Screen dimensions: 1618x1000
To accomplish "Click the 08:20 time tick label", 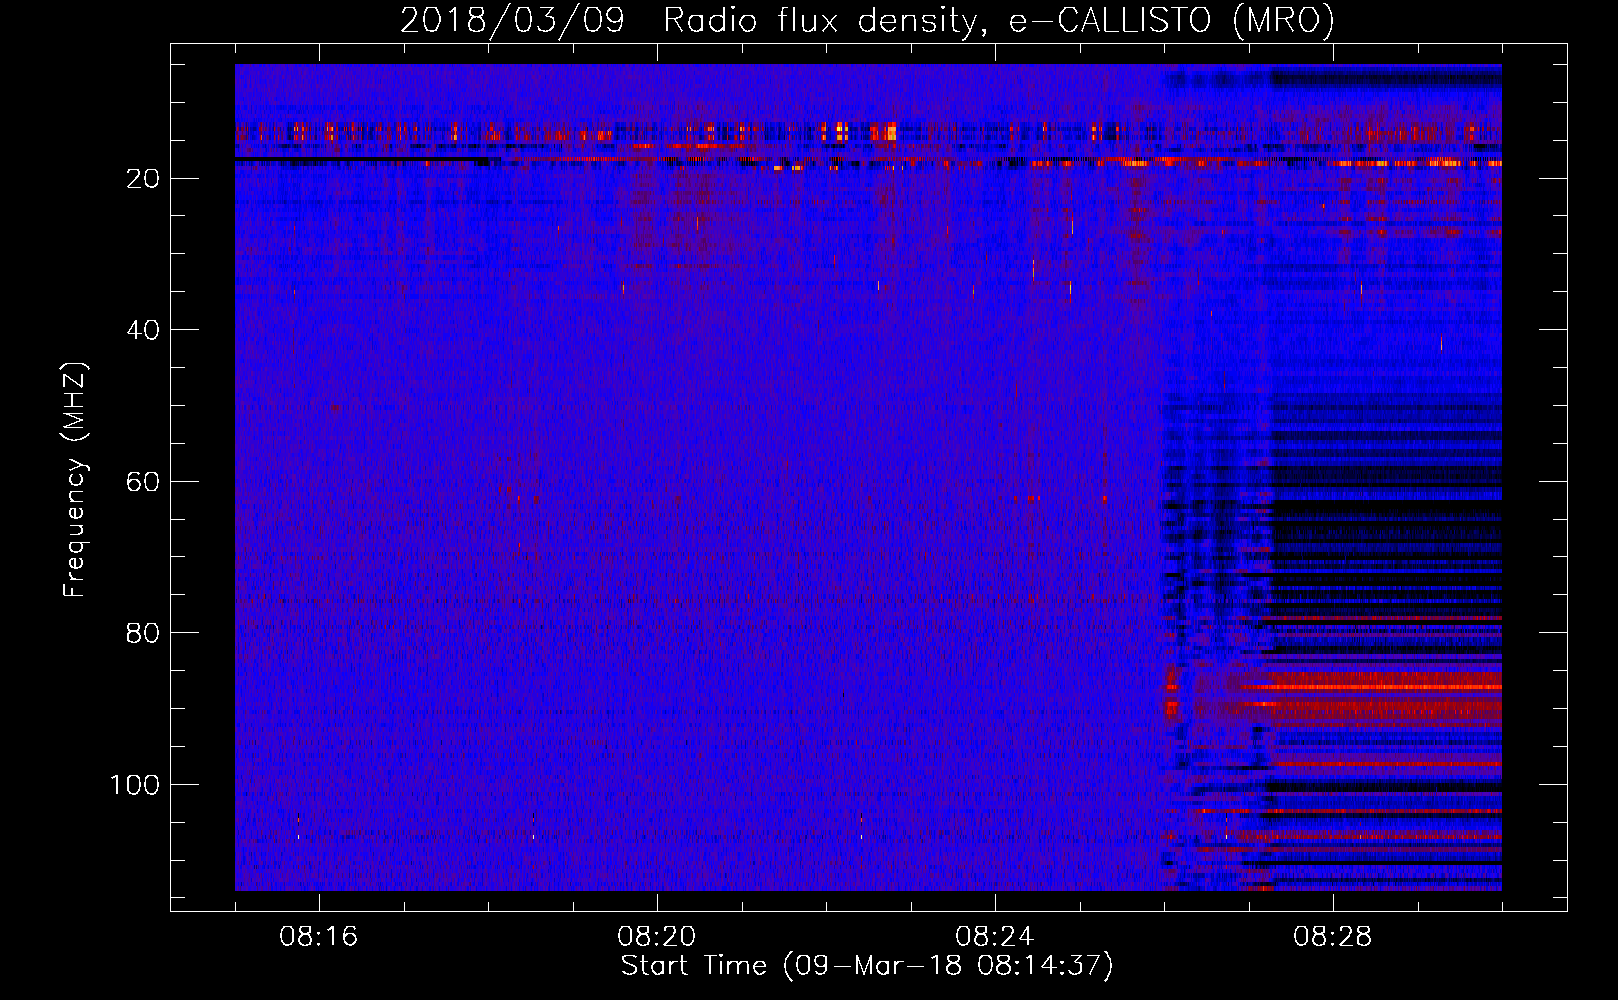I will pyautogui.click(x=657, y=937).
